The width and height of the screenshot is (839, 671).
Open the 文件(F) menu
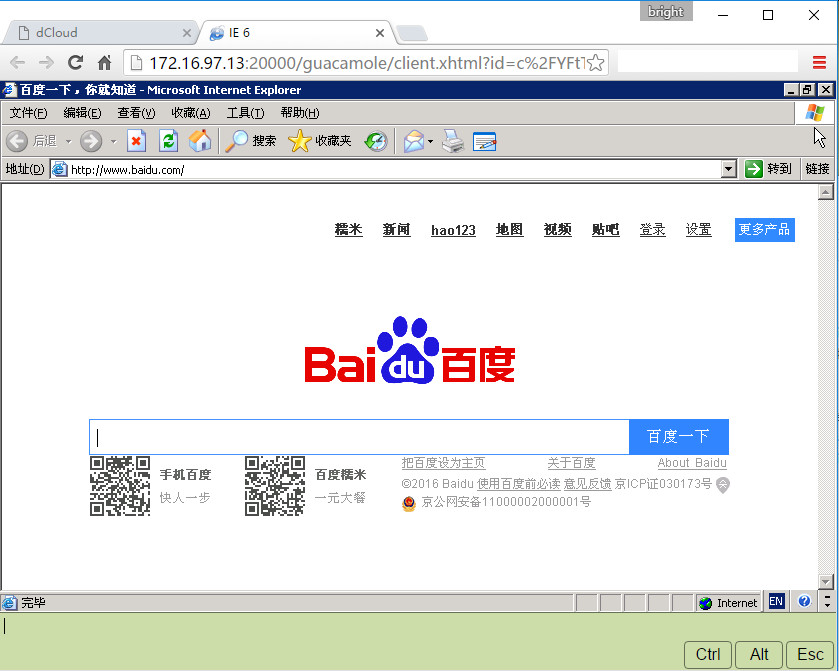coord(28,113)
